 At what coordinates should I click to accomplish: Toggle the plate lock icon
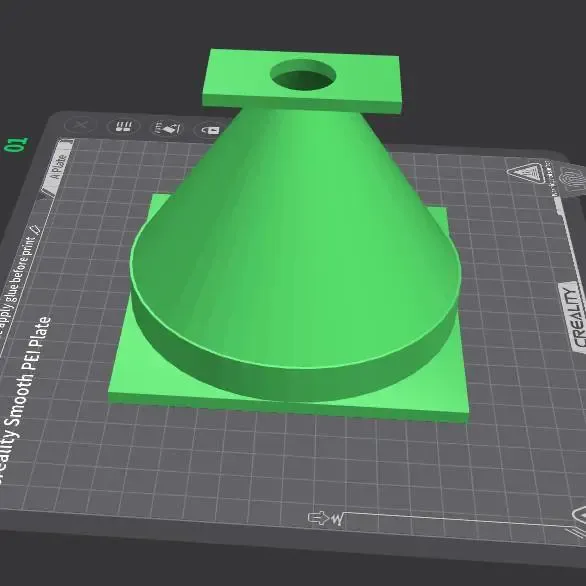tap(210, 130)
